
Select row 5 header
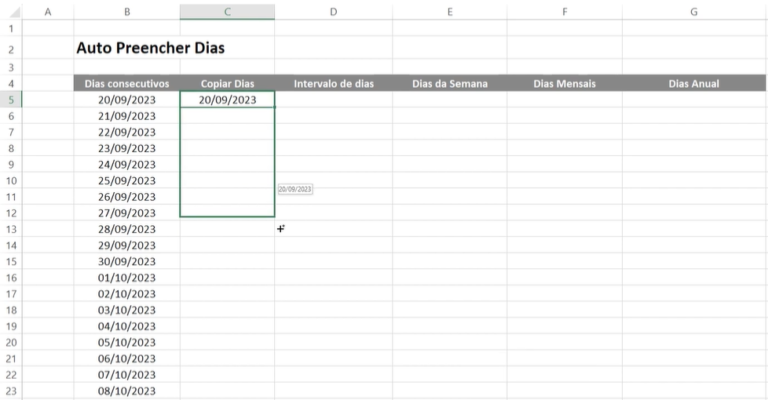11,100
